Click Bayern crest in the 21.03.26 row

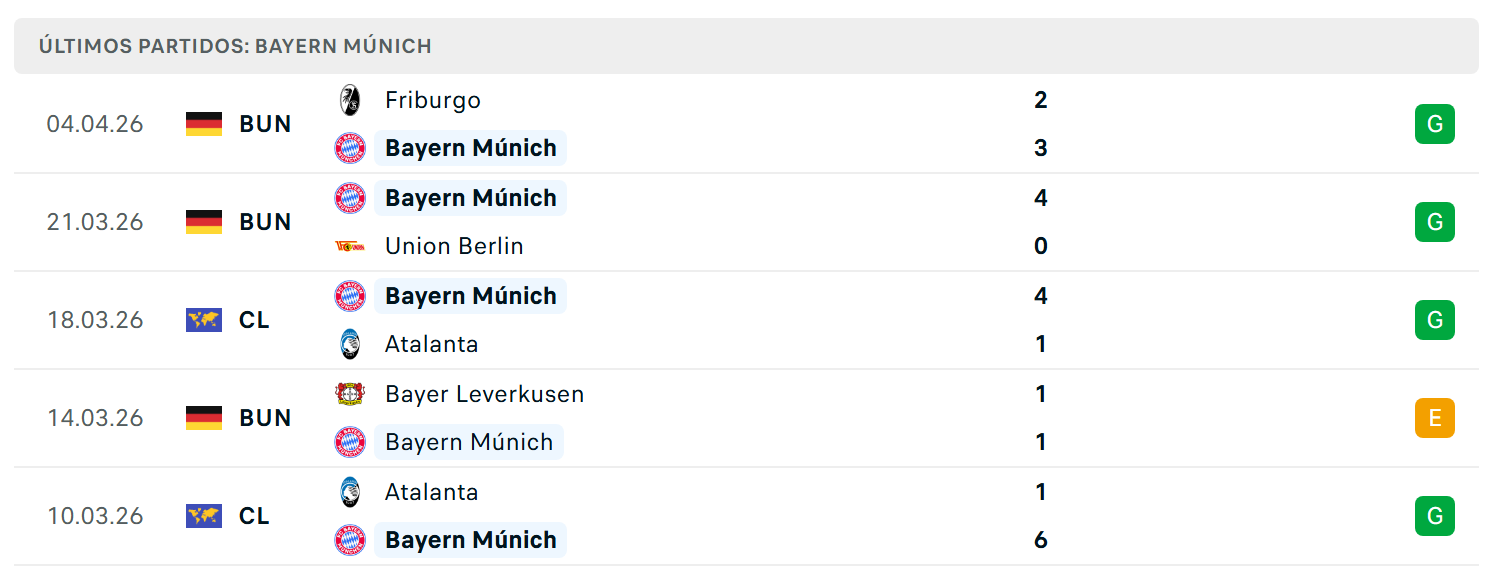point(350,198)
